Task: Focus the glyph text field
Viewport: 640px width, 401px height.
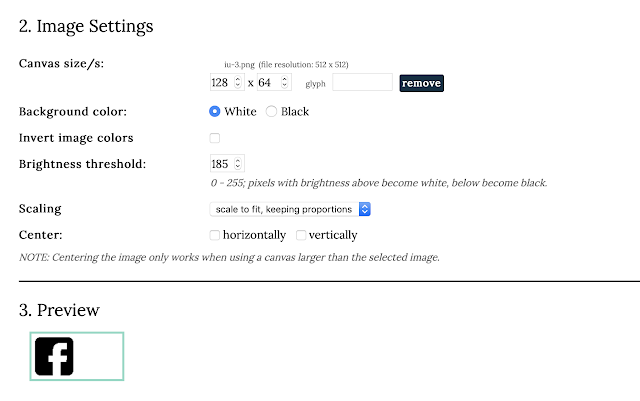Action: click(x=362, y=83)
